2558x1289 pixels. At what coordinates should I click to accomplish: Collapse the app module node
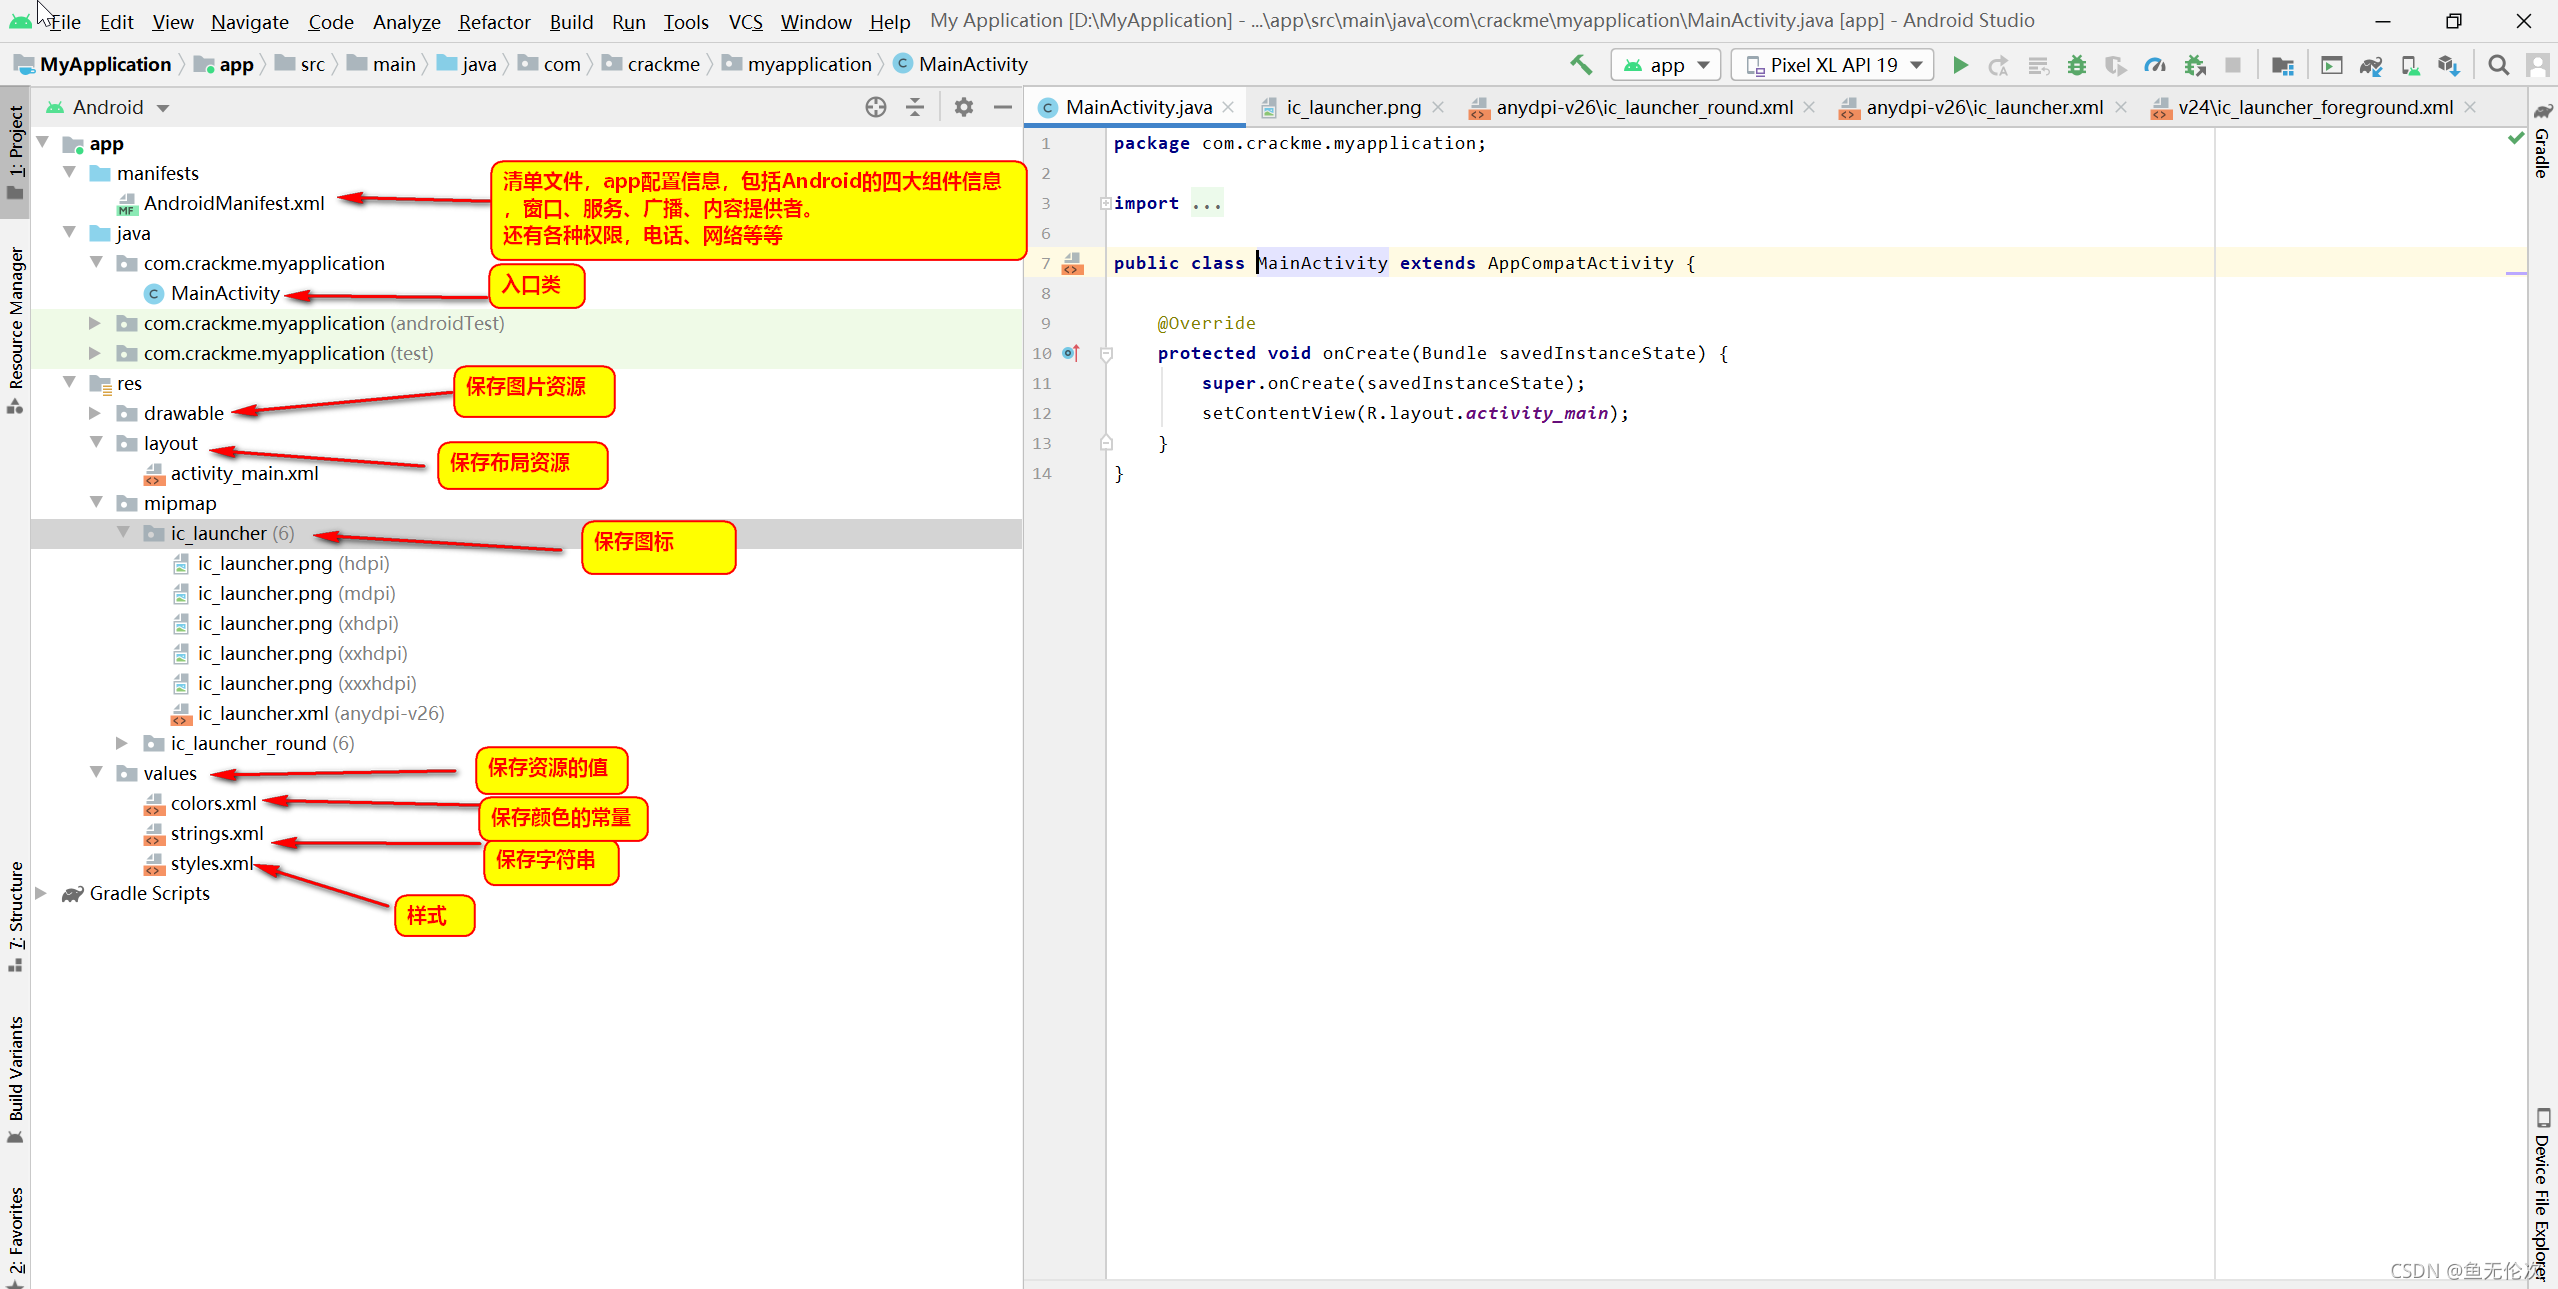tap(43, 143)
